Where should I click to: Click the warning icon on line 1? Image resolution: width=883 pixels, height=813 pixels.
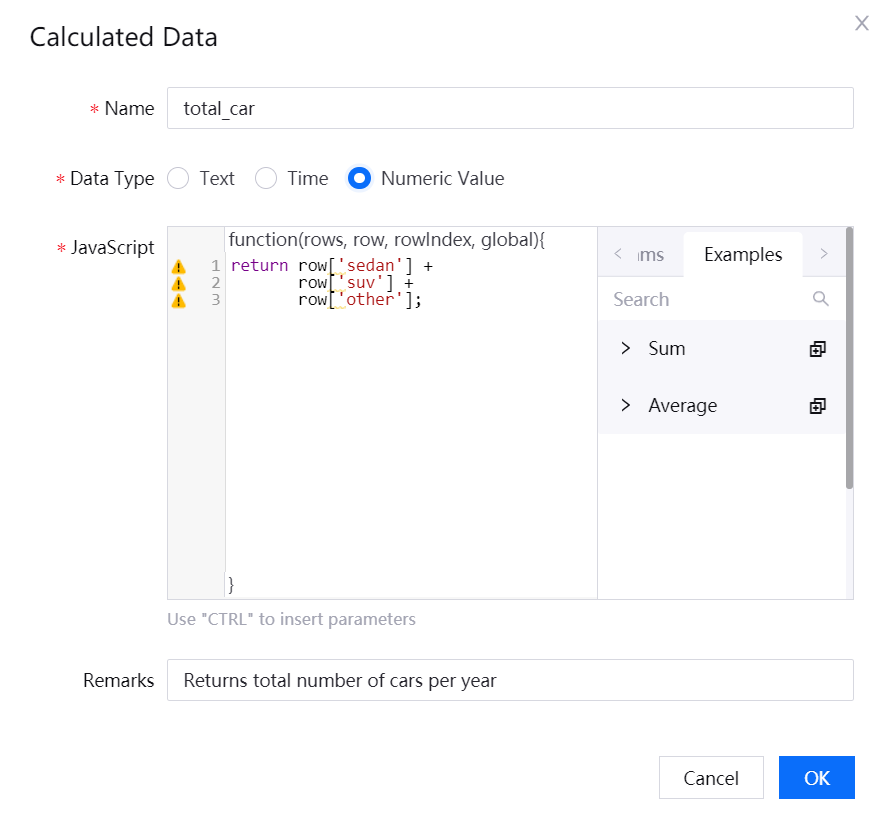tap(178, 267)
